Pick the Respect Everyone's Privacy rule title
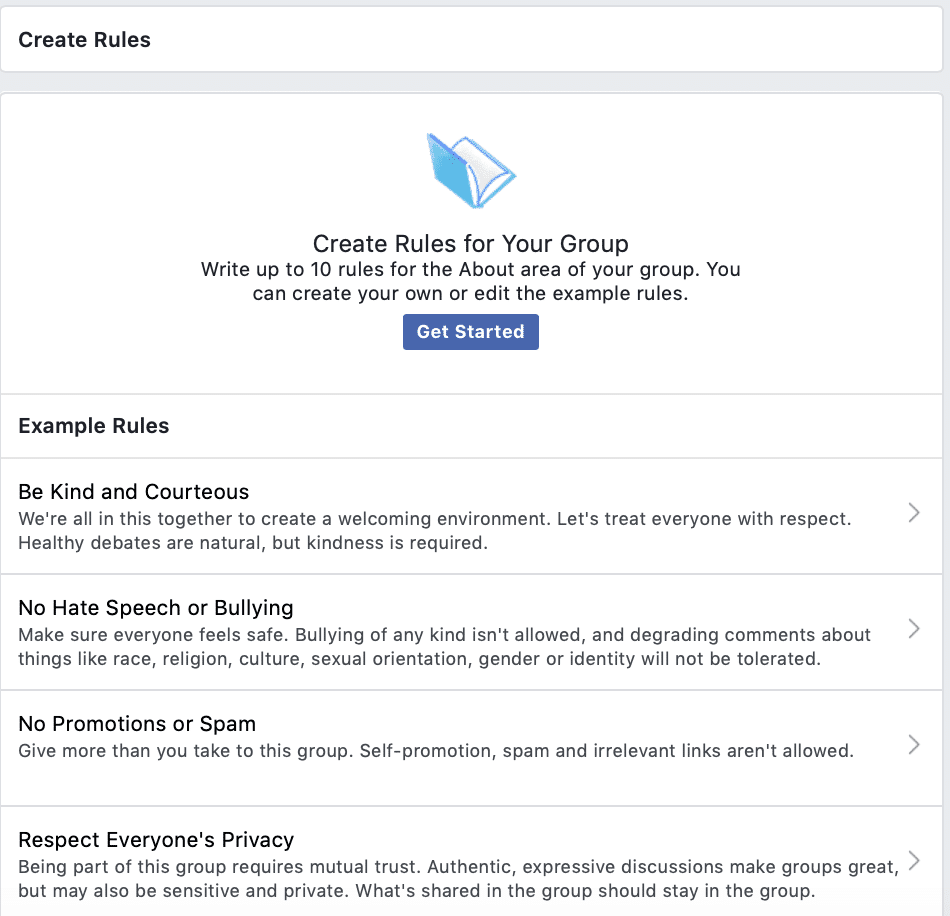The width and height of the screenshot is (950, 916). [156, 840]
